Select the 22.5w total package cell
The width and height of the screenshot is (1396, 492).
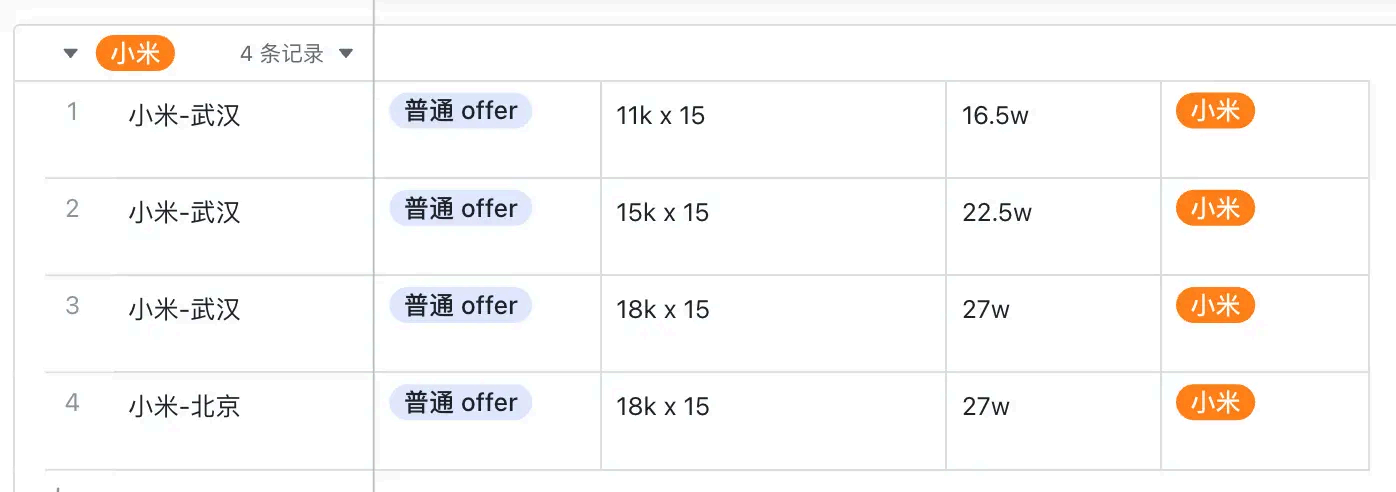(997, 213)
